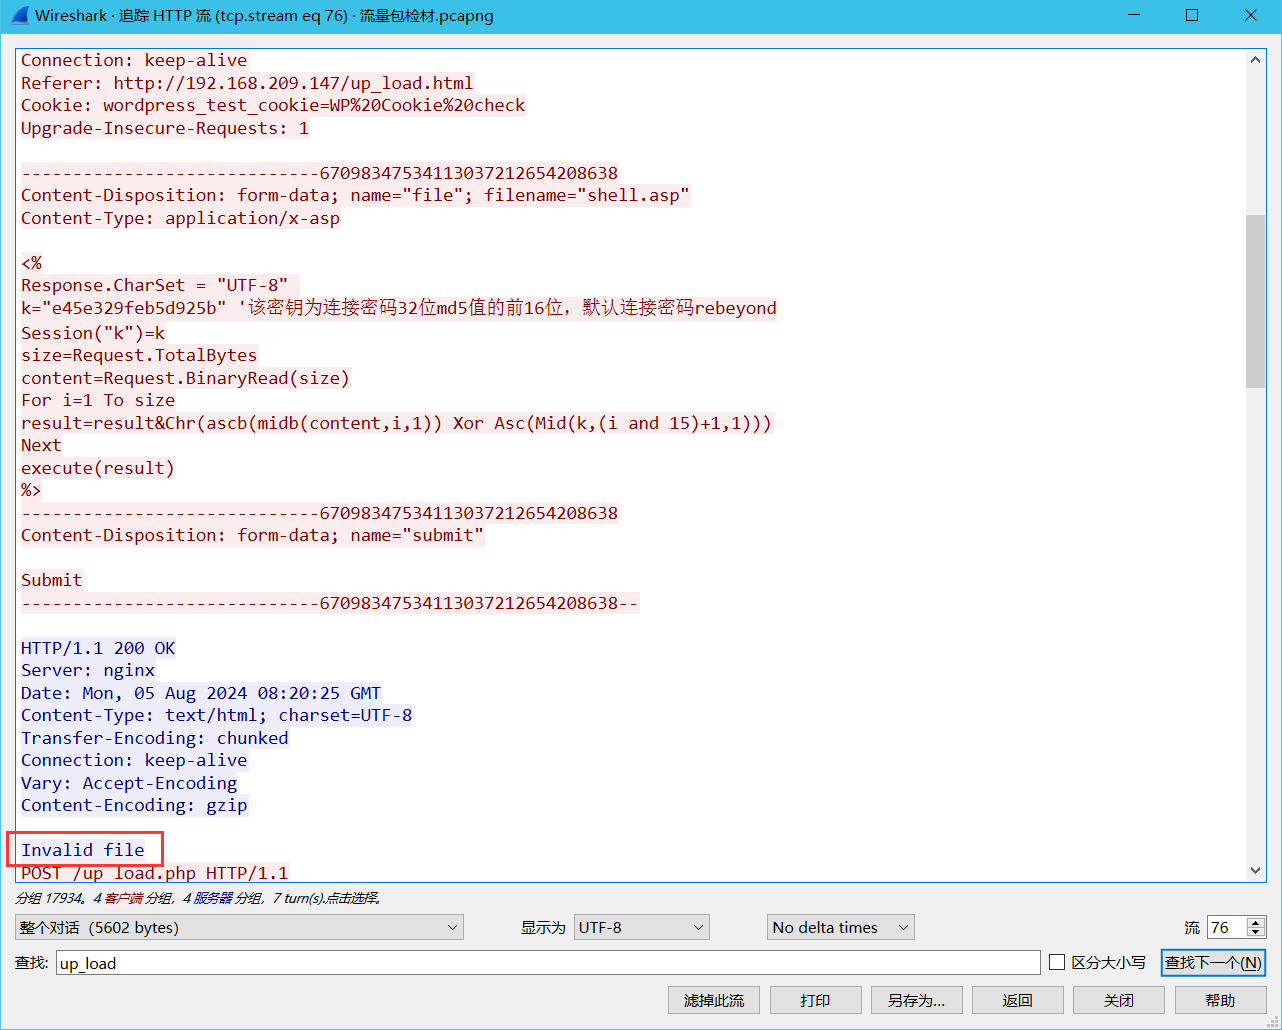
Task: Open the 显示为 UTF-8 encoding dropdown
Action: tap(641, 927)
